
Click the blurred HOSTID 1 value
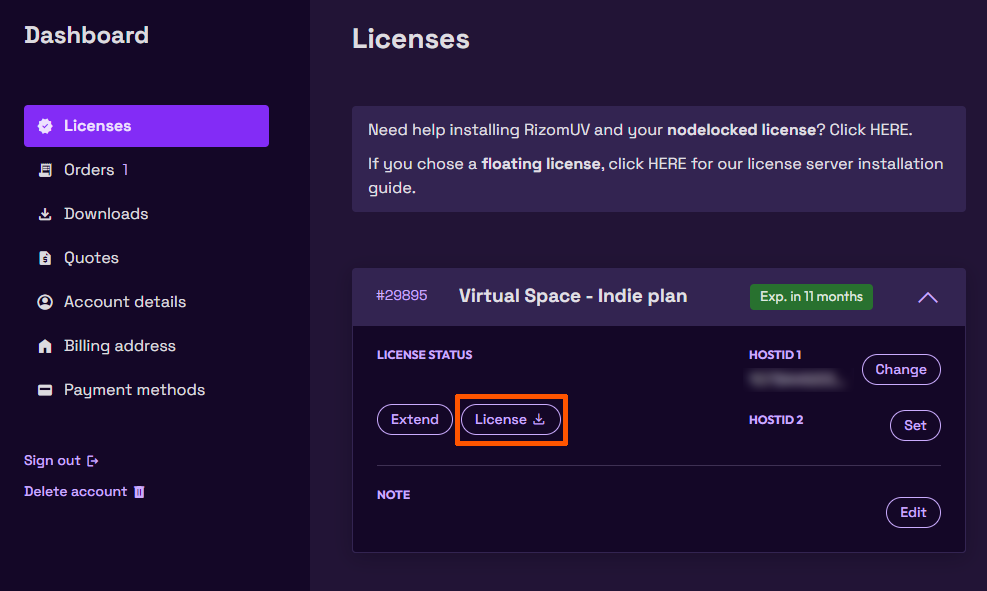point(795,378)
